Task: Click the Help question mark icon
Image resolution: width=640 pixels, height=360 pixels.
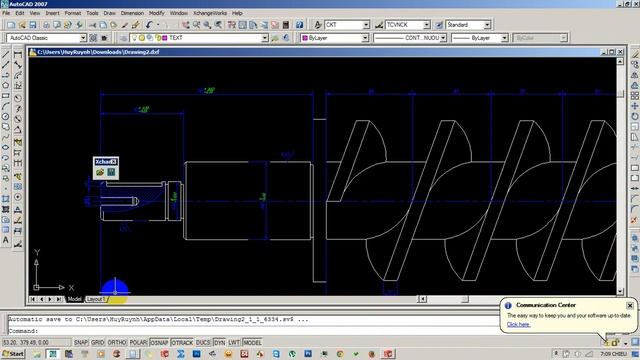Action: click(300, 25)
